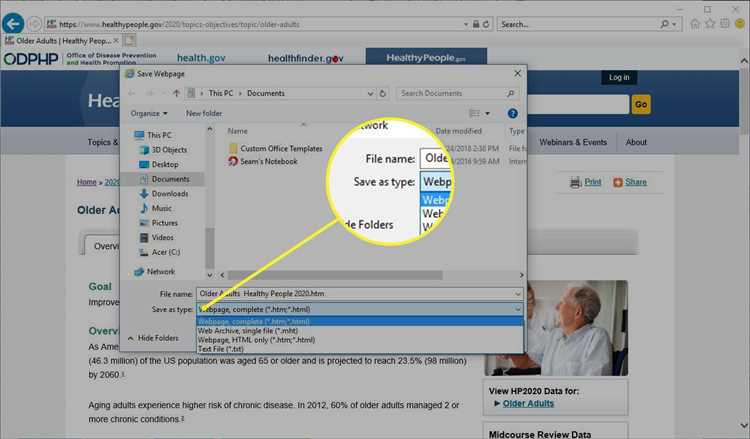Click the Share link on webpage
750x439 pixels.
point(636,182)
